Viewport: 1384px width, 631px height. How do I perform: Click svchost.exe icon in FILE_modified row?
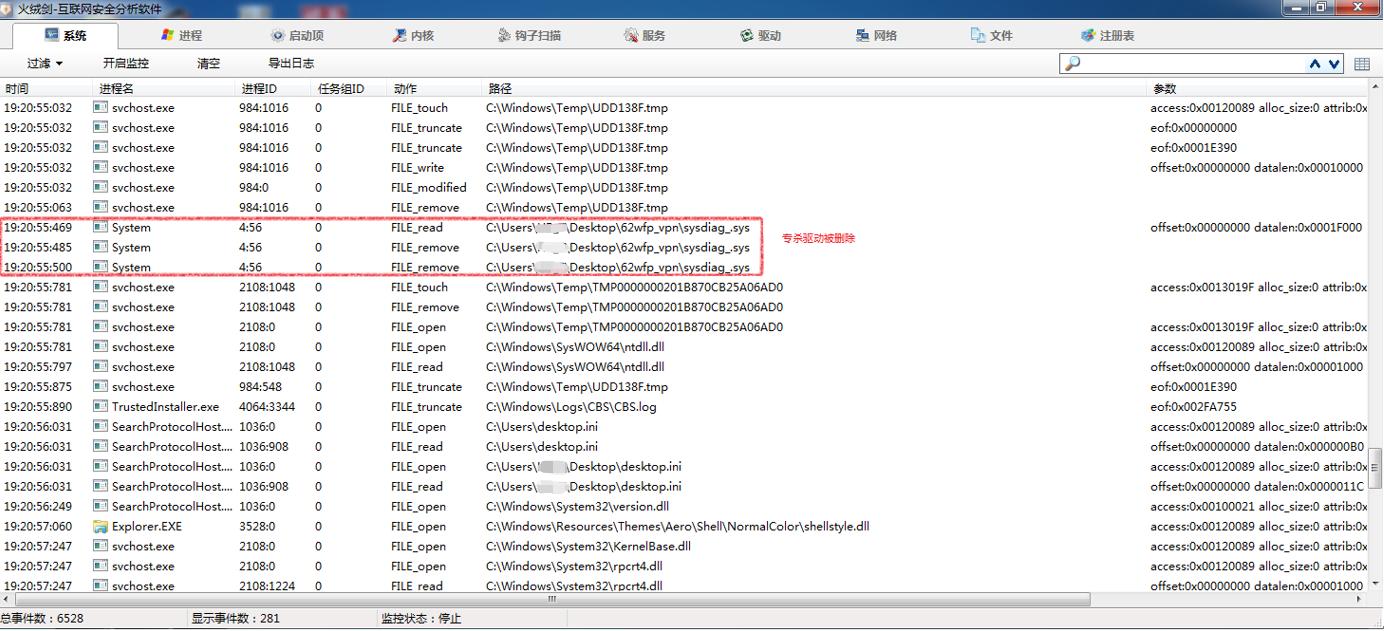[100, 187]
